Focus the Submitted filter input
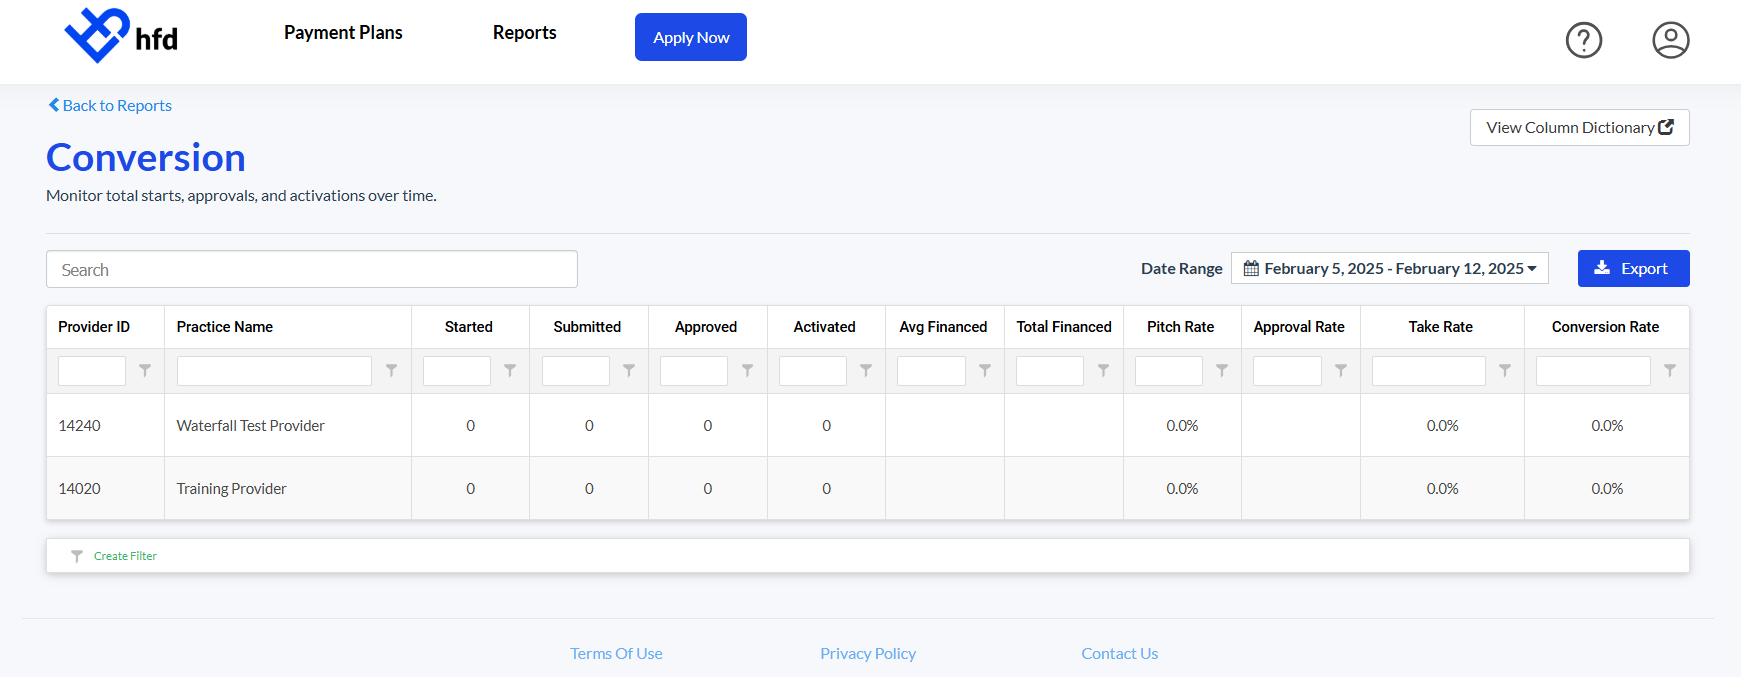 pos(576,371)
